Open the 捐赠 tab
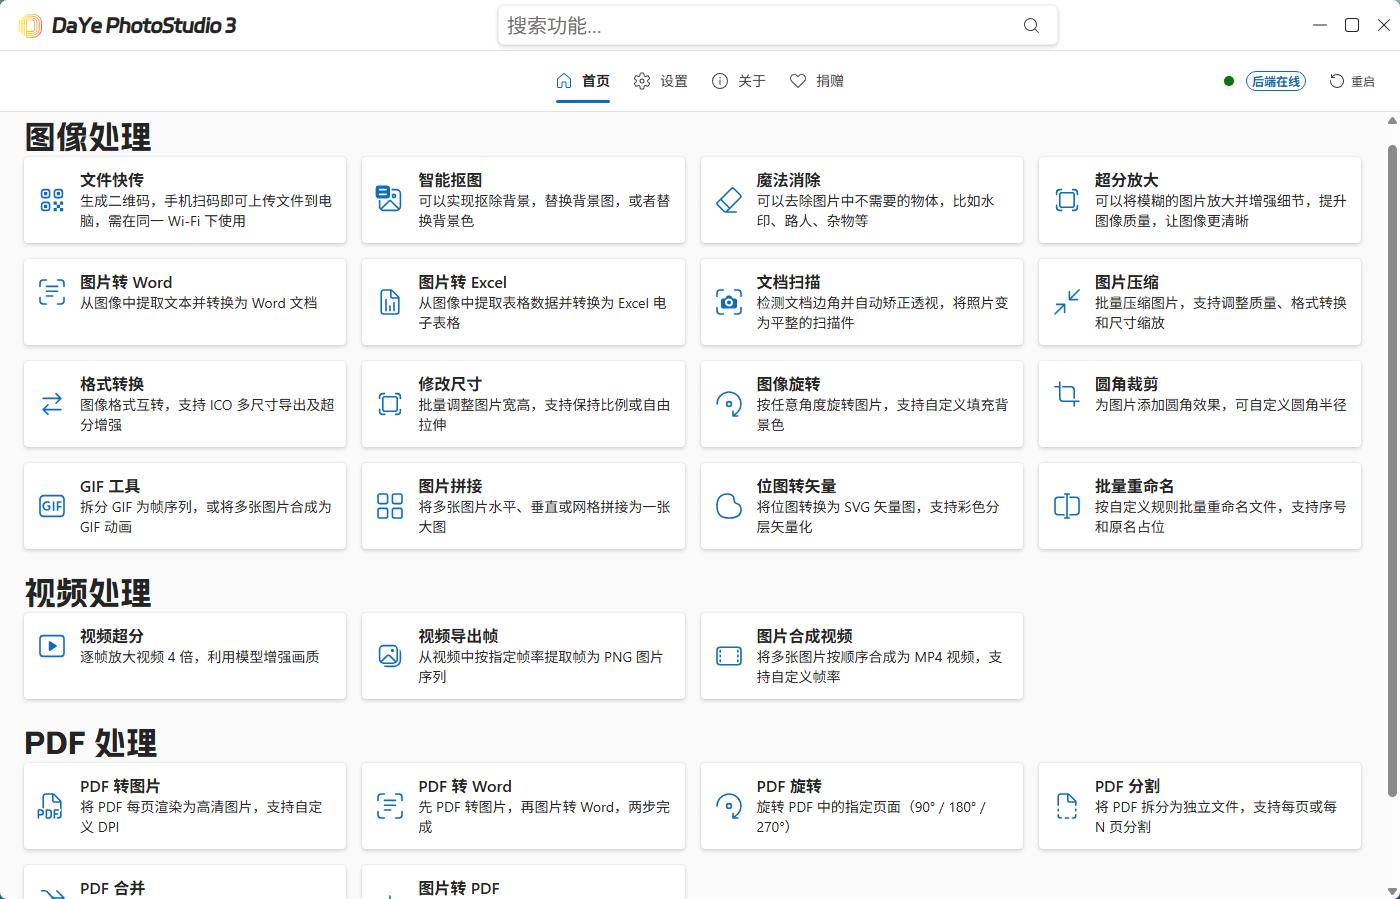Viewport: 1400px width, 899px height. click(x=817, y=81)
